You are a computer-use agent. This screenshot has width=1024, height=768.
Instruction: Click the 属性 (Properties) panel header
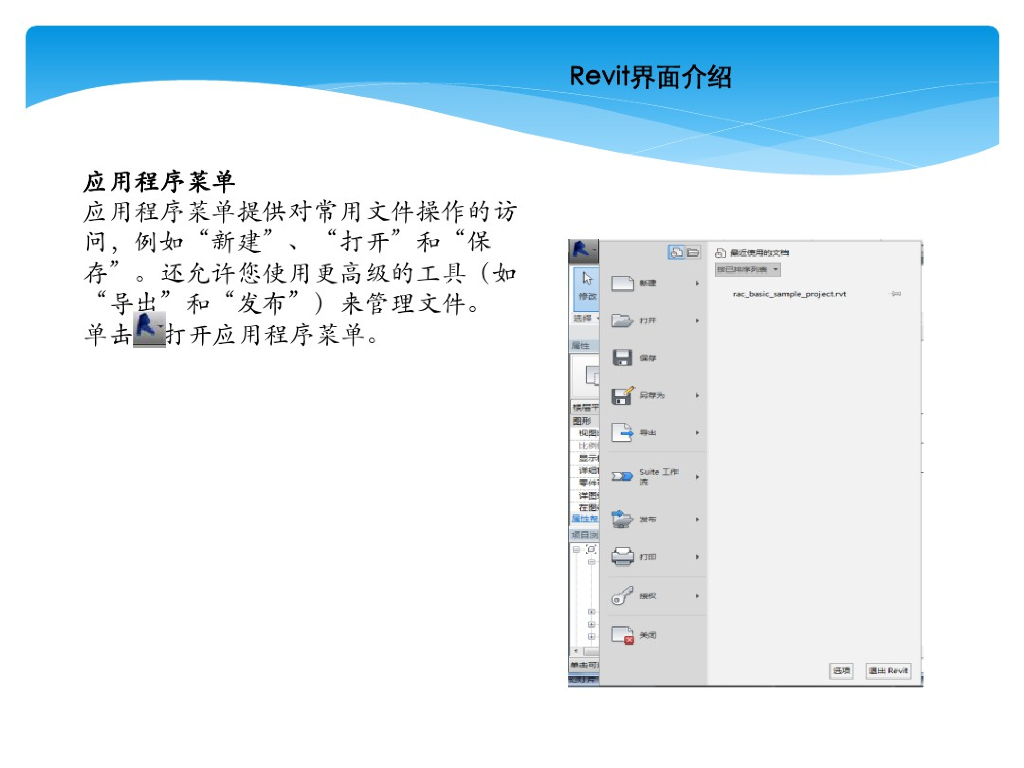[x=584, y=345]
